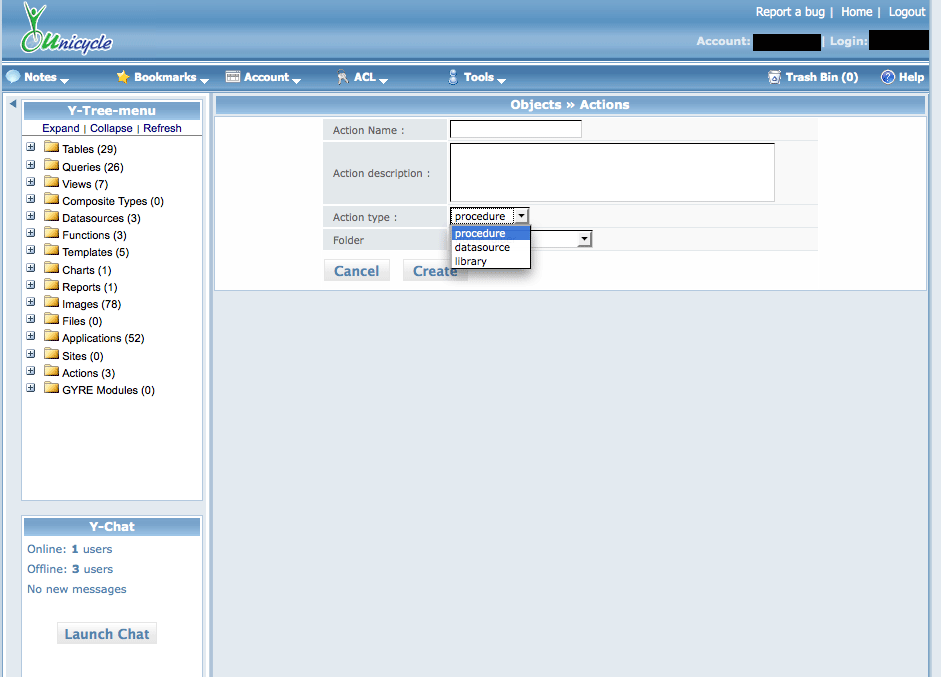Choose datasource from action type list

[482, 247]
